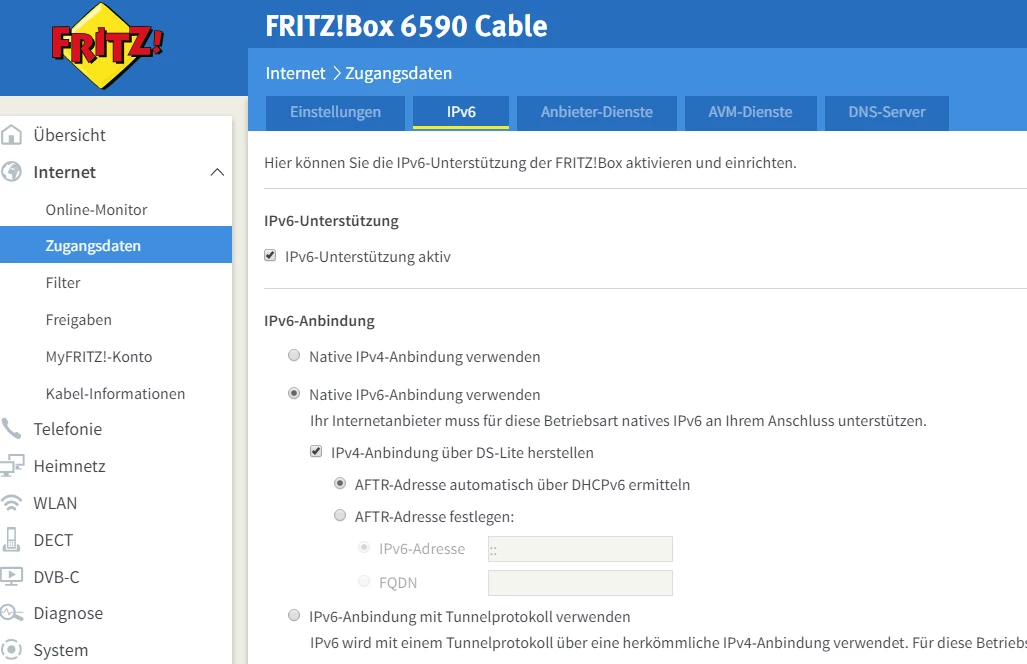1027x664 pixels.
Task: Toggle the IPv6-Unterstützung aktiv checkbox
Action: click(270, 257)
